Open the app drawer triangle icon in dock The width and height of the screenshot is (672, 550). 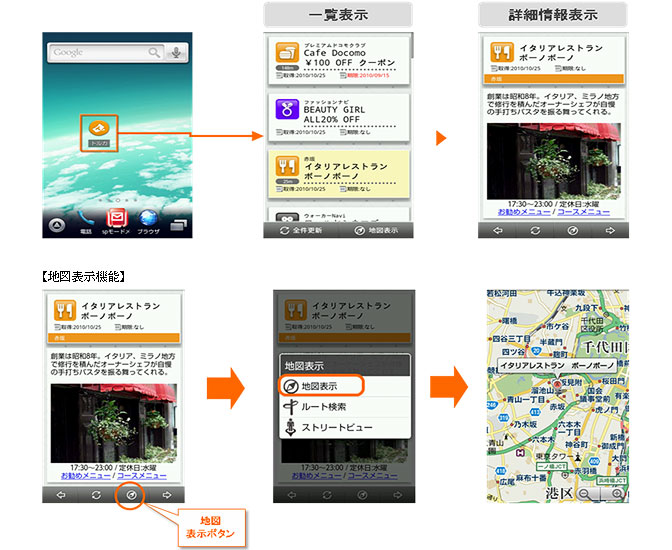coord(57,225)
